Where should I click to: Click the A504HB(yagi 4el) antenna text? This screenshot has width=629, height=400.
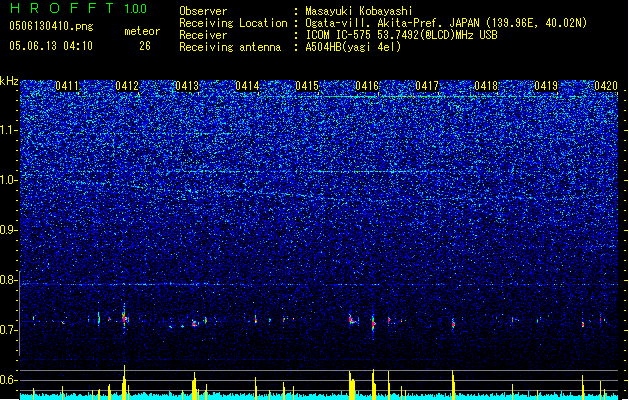click(353, 47)
